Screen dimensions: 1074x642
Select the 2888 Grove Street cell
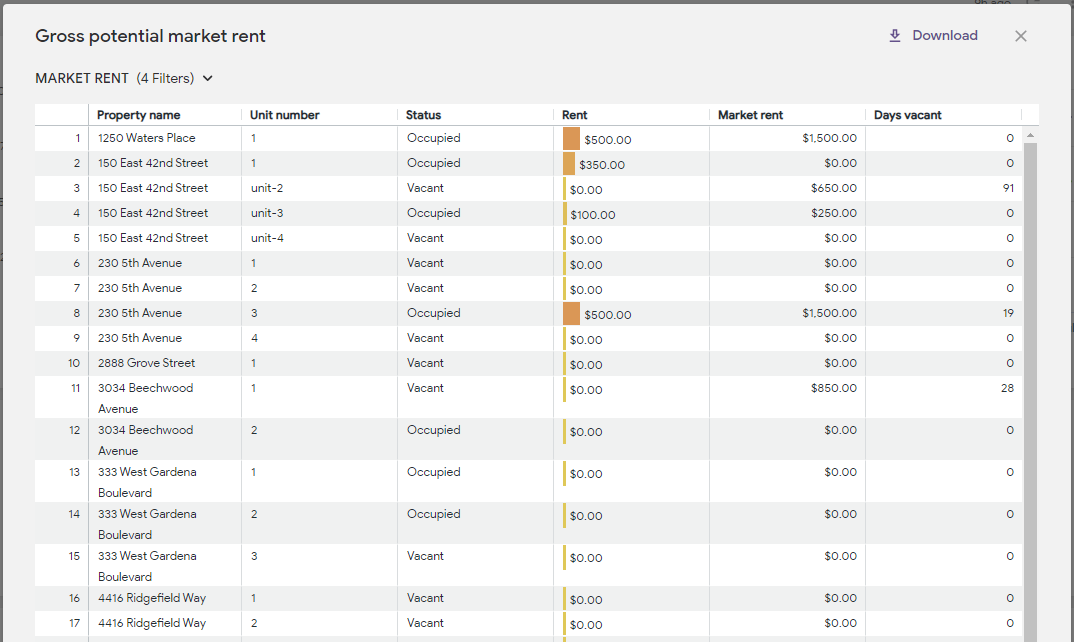pyautogui.click(x=164, y=363)
